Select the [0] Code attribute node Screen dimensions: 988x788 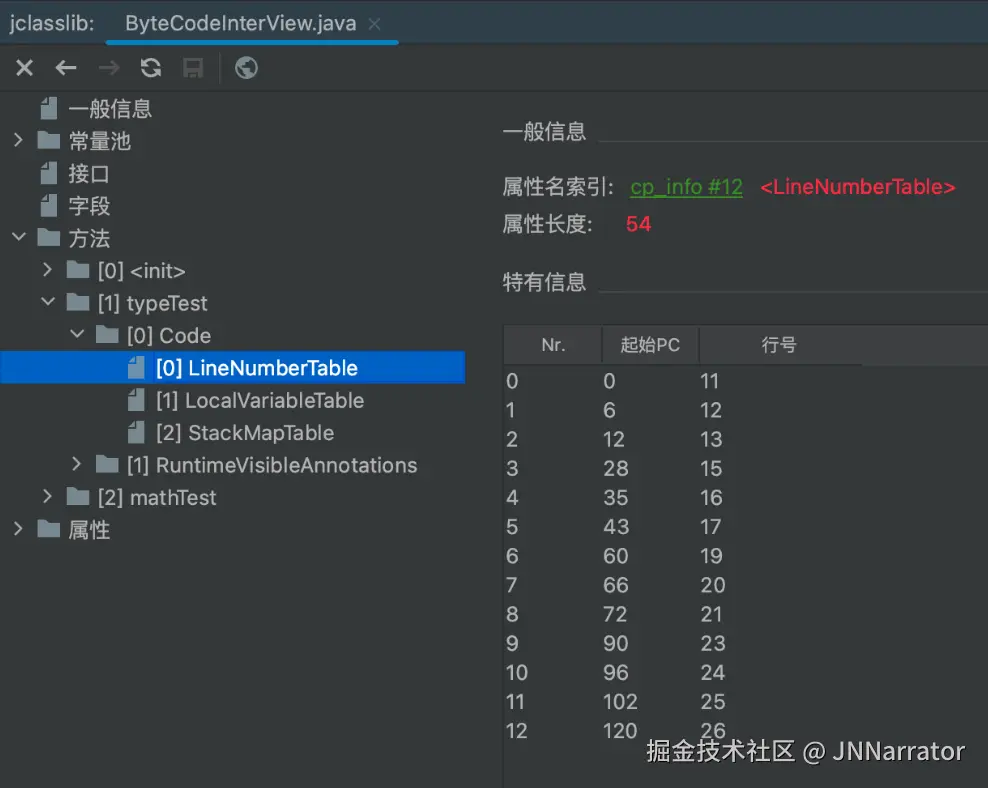(169, 336)
